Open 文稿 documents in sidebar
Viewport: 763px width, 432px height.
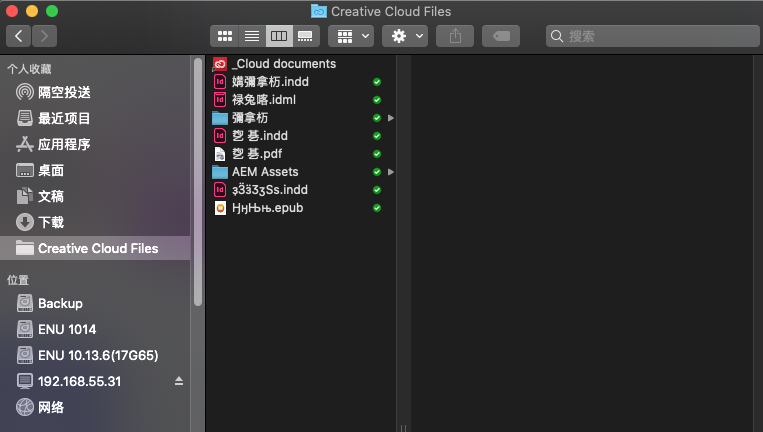click(95, 197)
